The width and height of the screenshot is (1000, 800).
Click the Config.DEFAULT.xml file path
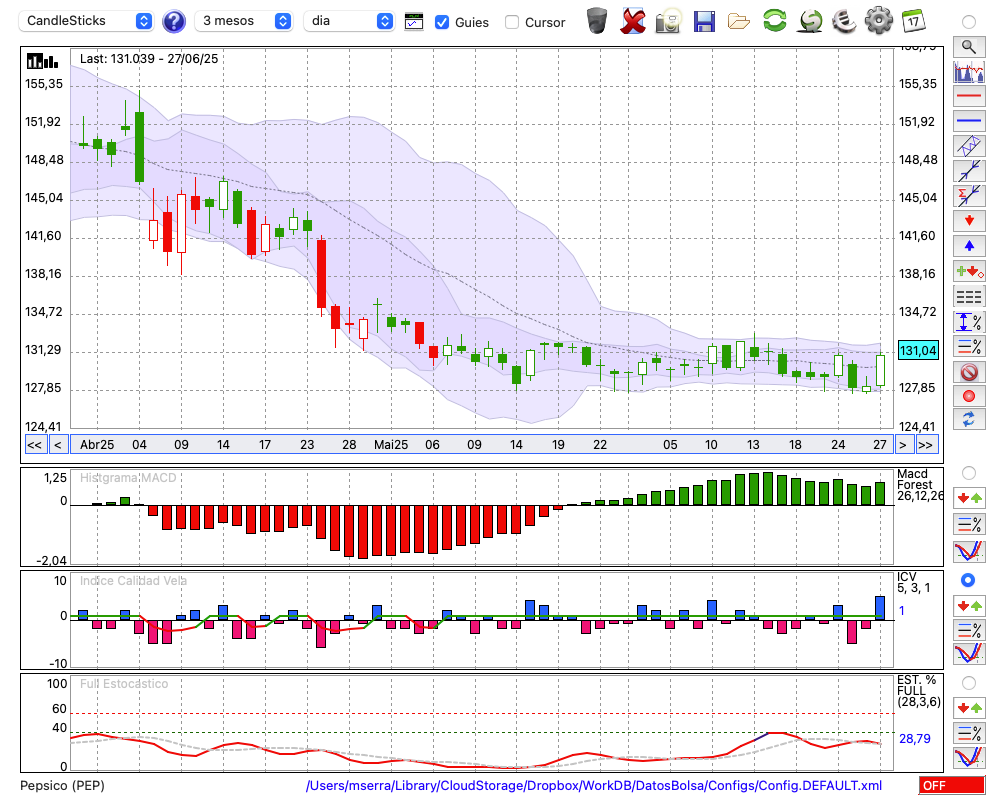pyautogui.click(x=594, y=786)
